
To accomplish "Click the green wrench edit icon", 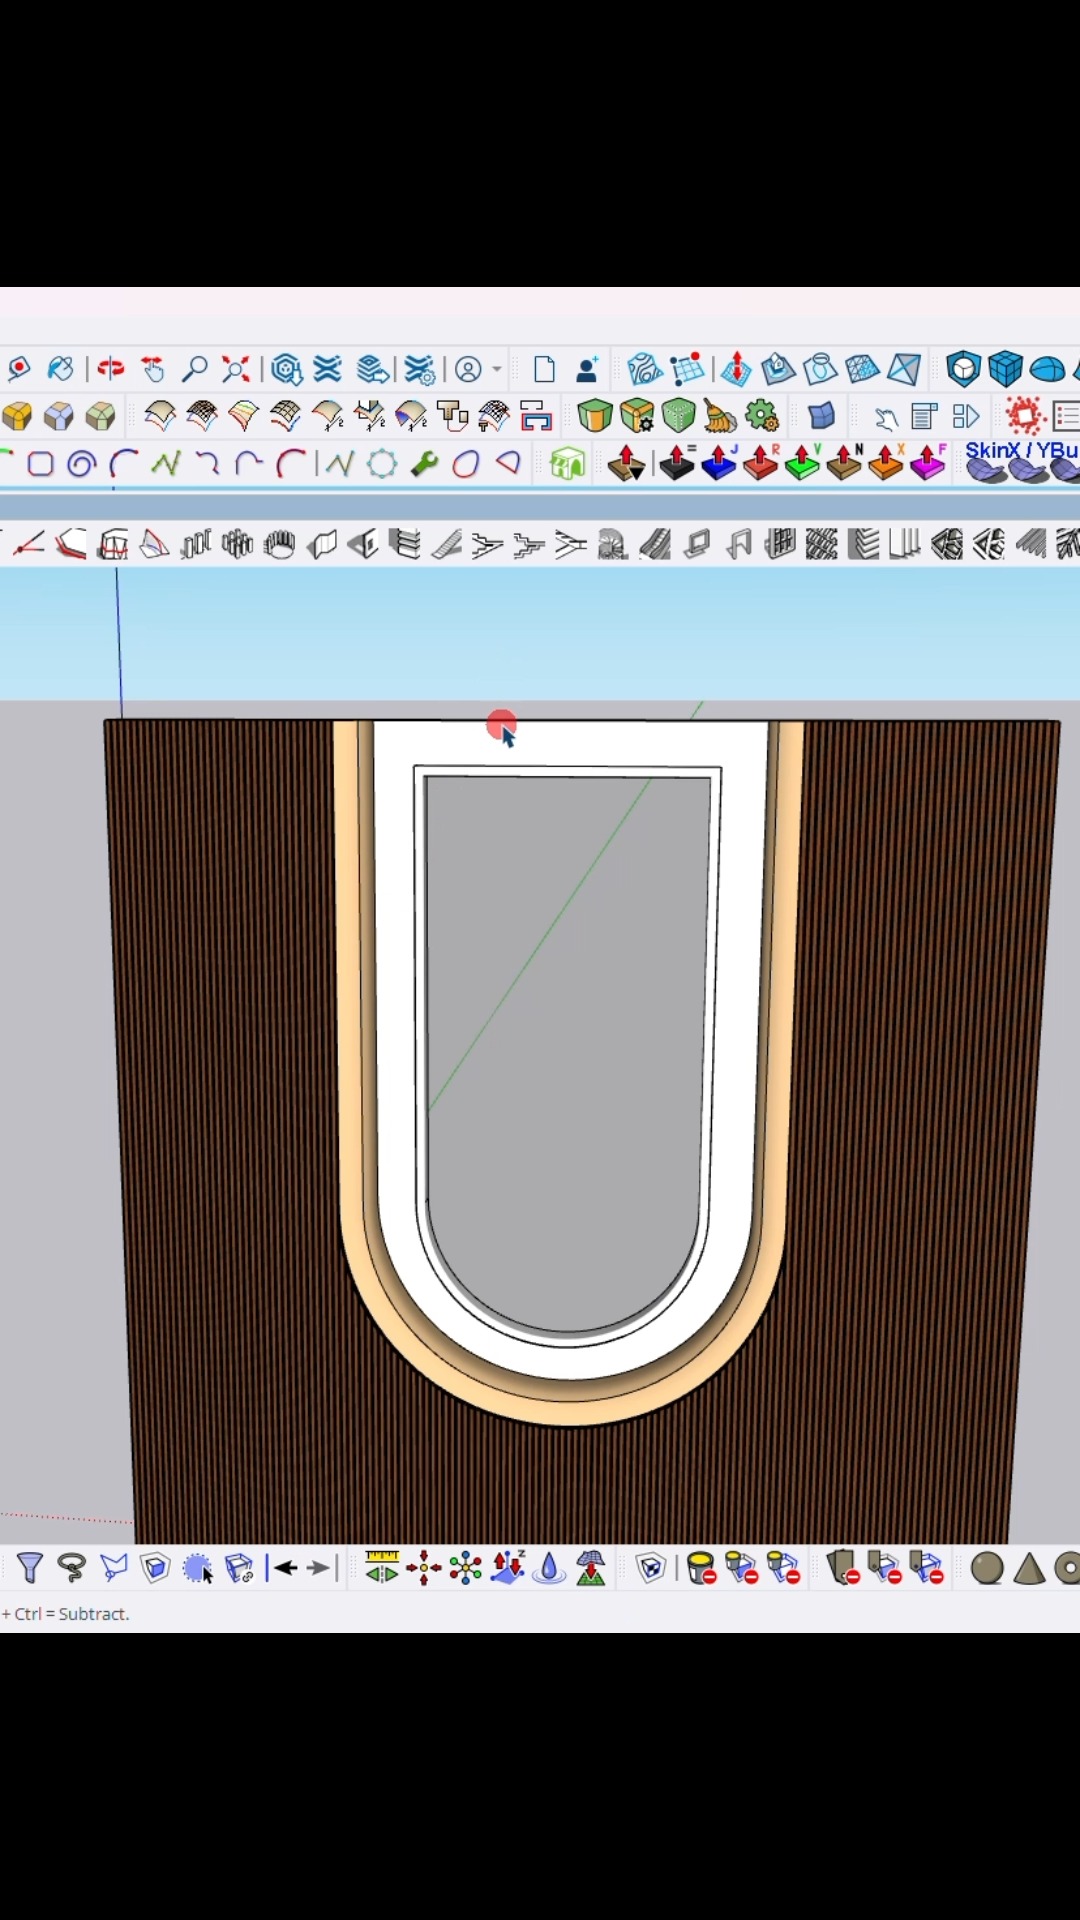I will pos(424,464).
